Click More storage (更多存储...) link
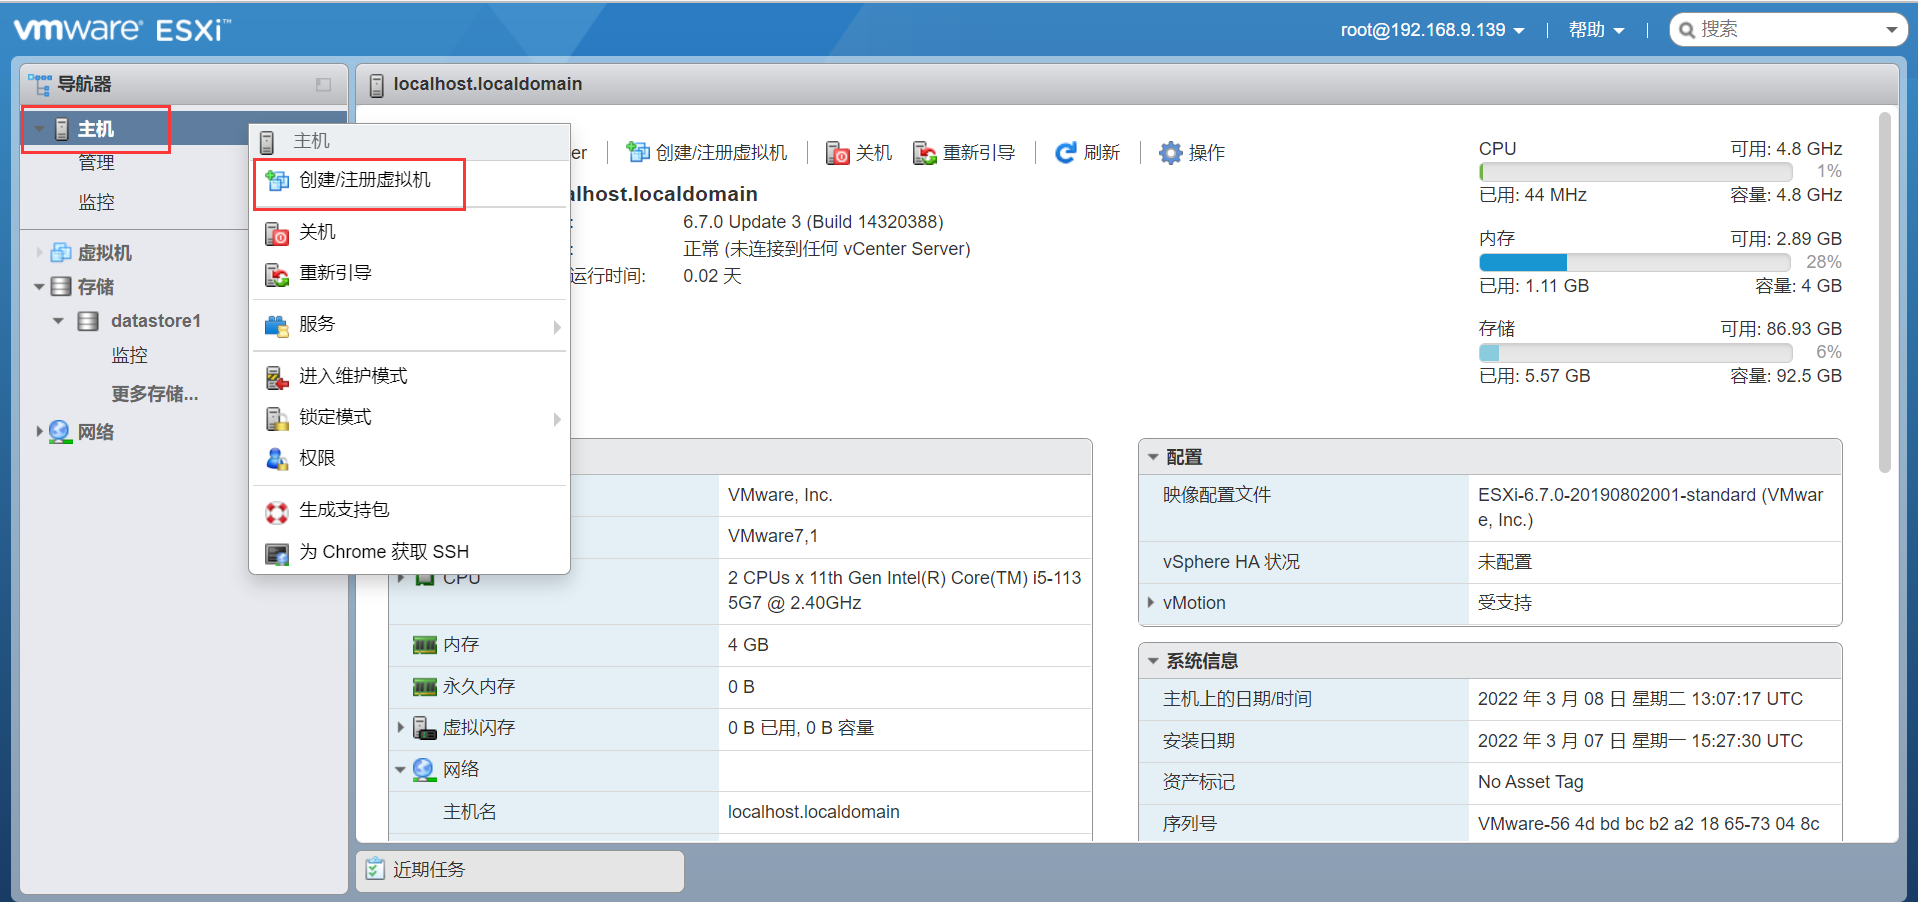The image size is (1918, 902). coord(154,394)
